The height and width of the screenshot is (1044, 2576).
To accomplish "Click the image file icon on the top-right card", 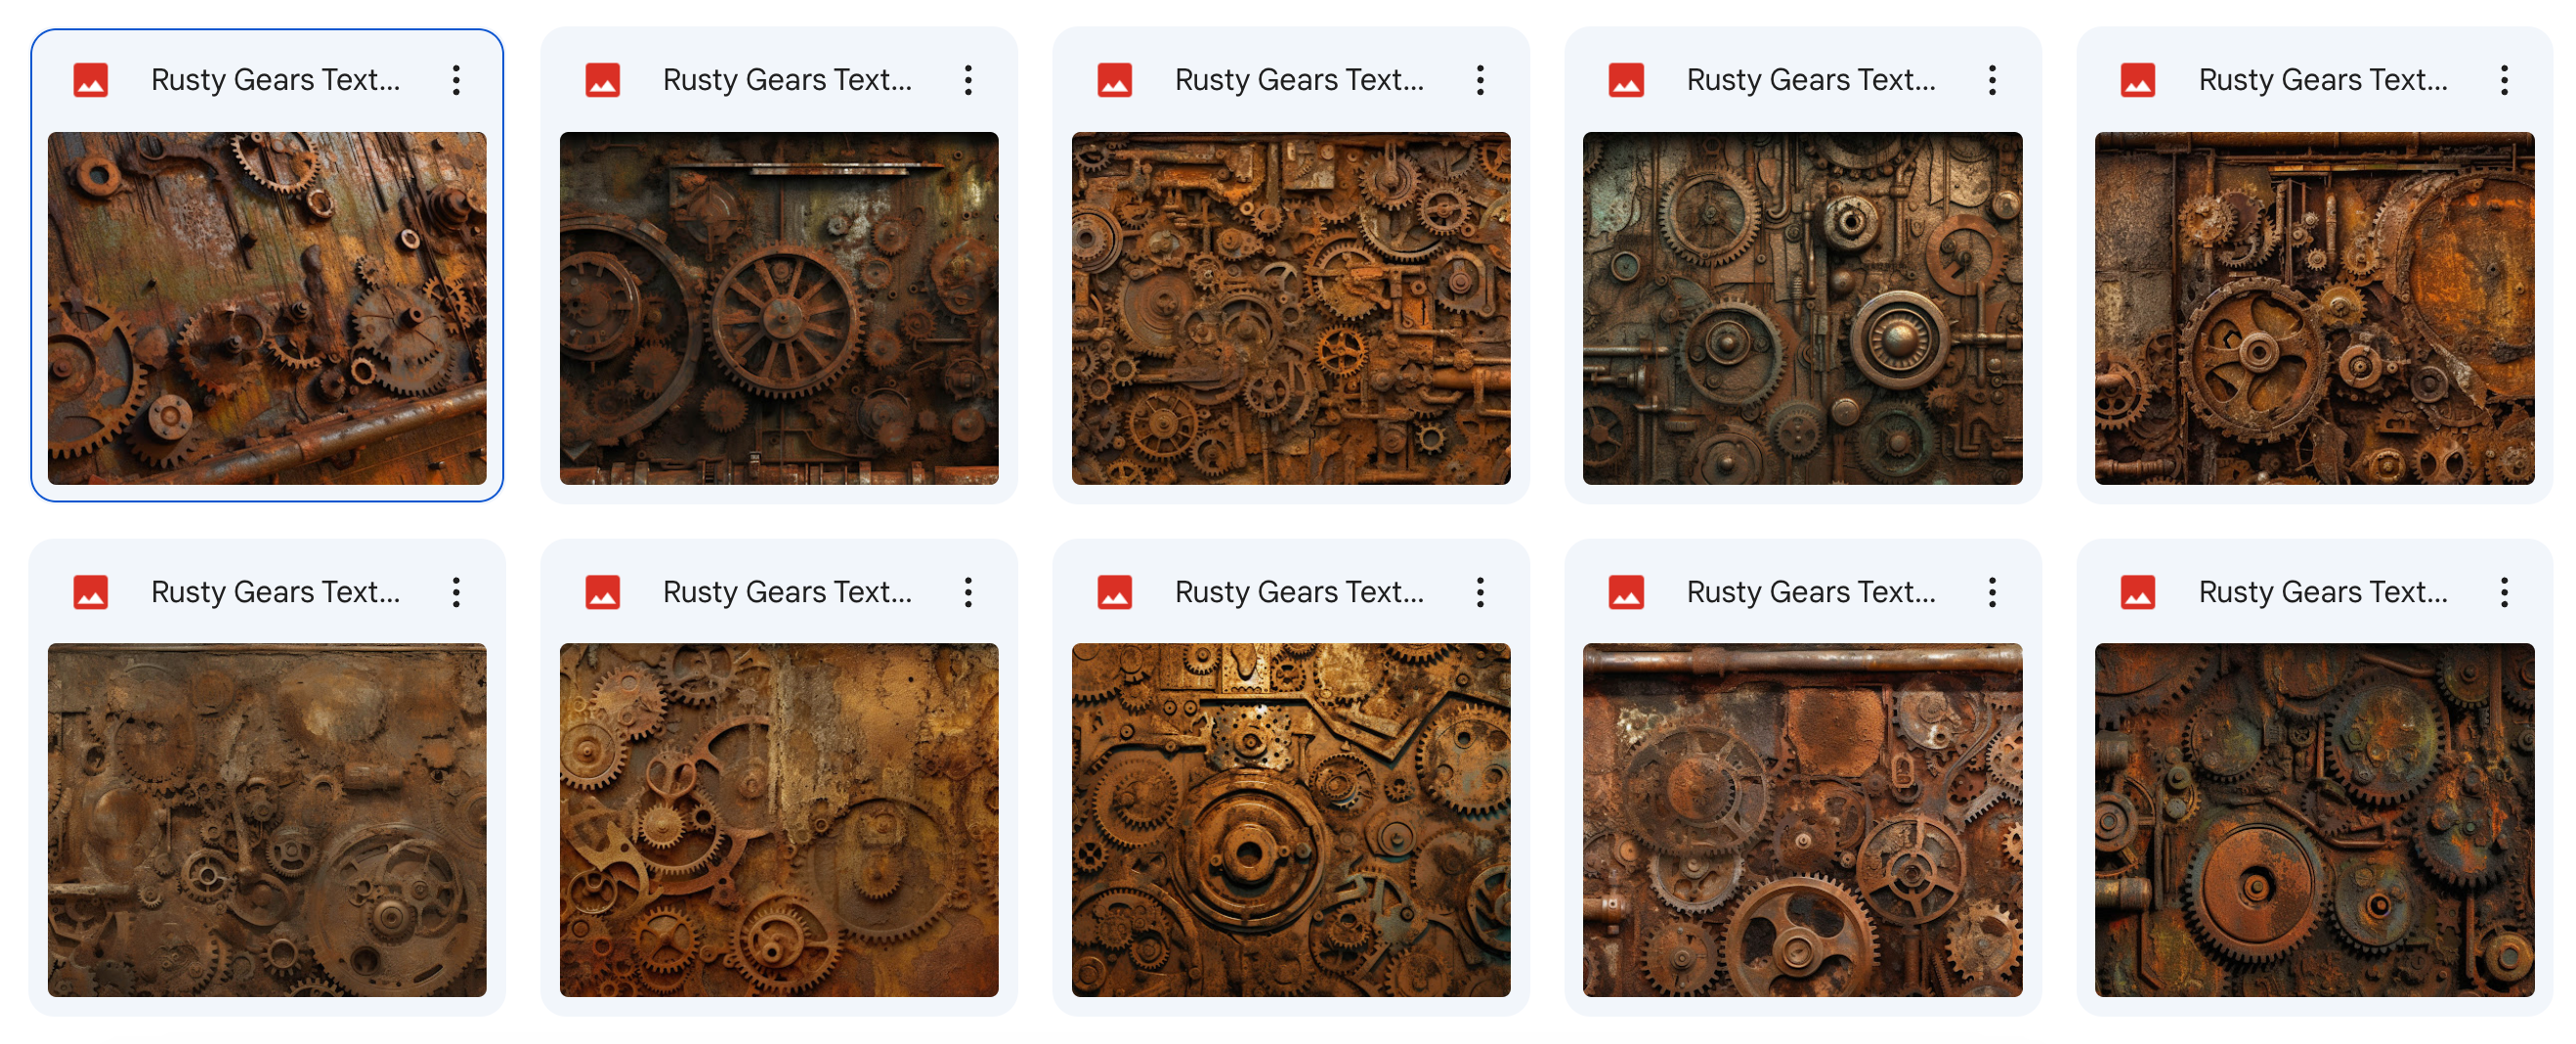I will pyautogui.click(x=2138, y=80).
